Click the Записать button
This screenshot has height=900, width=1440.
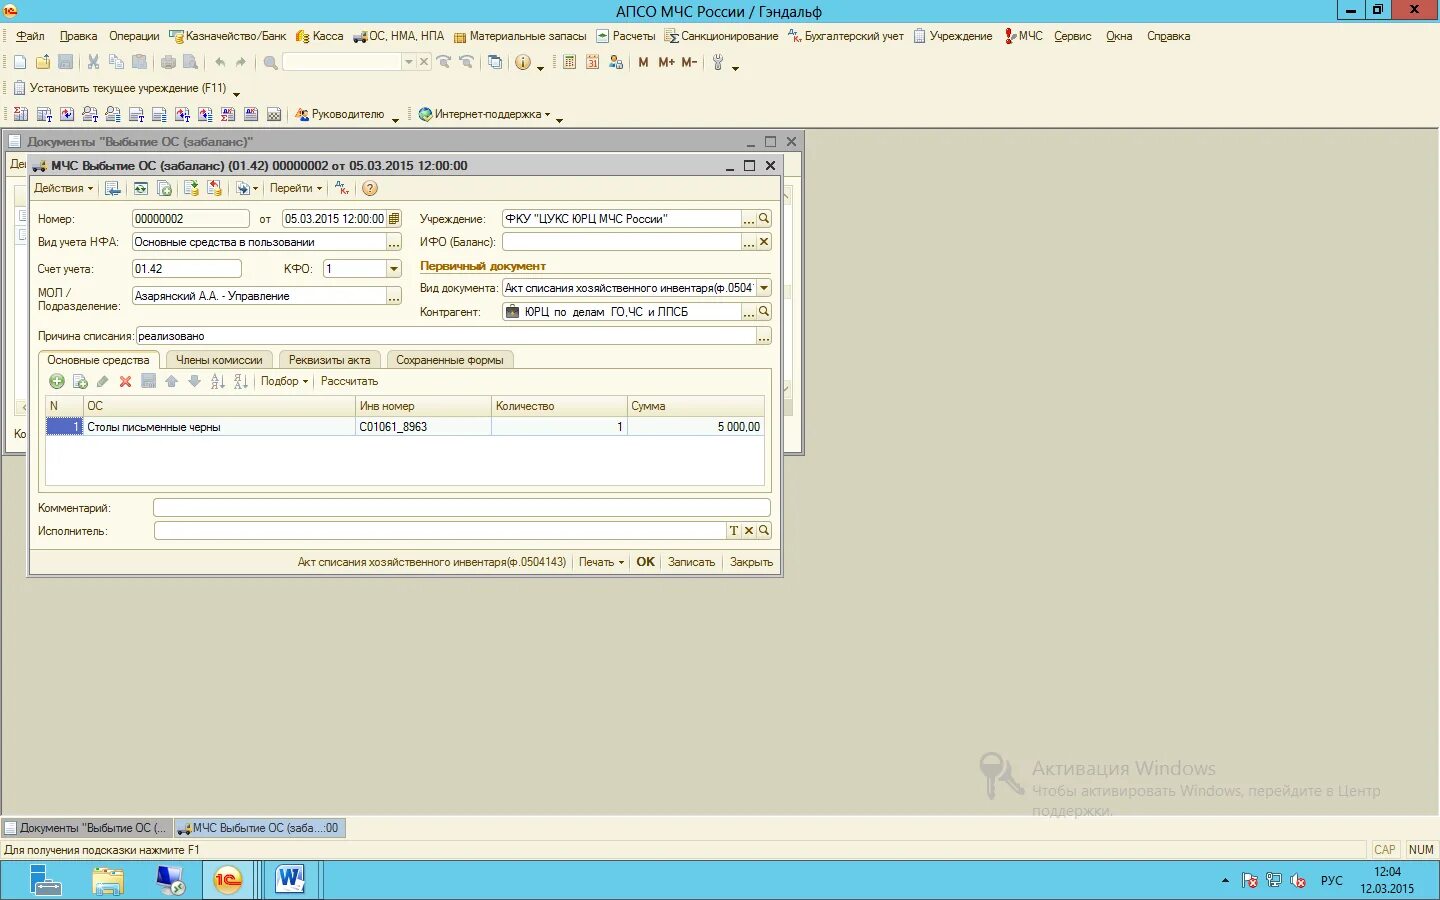click(691, 562)
